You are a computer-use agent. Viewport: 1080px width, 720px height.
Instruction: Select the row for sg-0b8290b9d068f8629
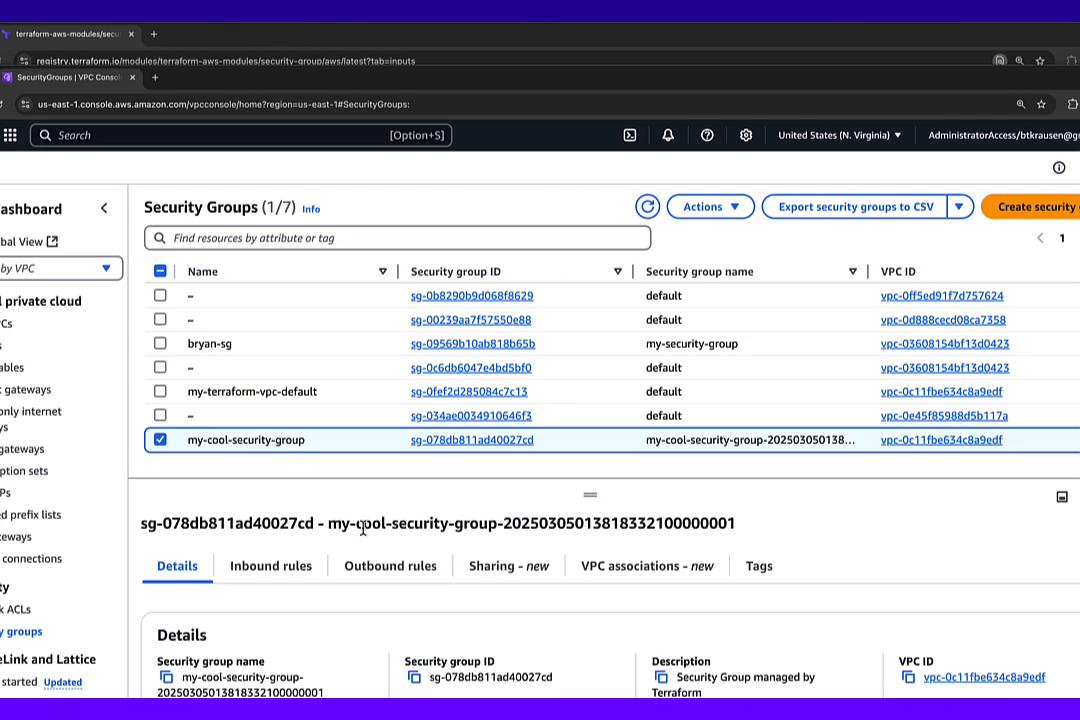160,295
